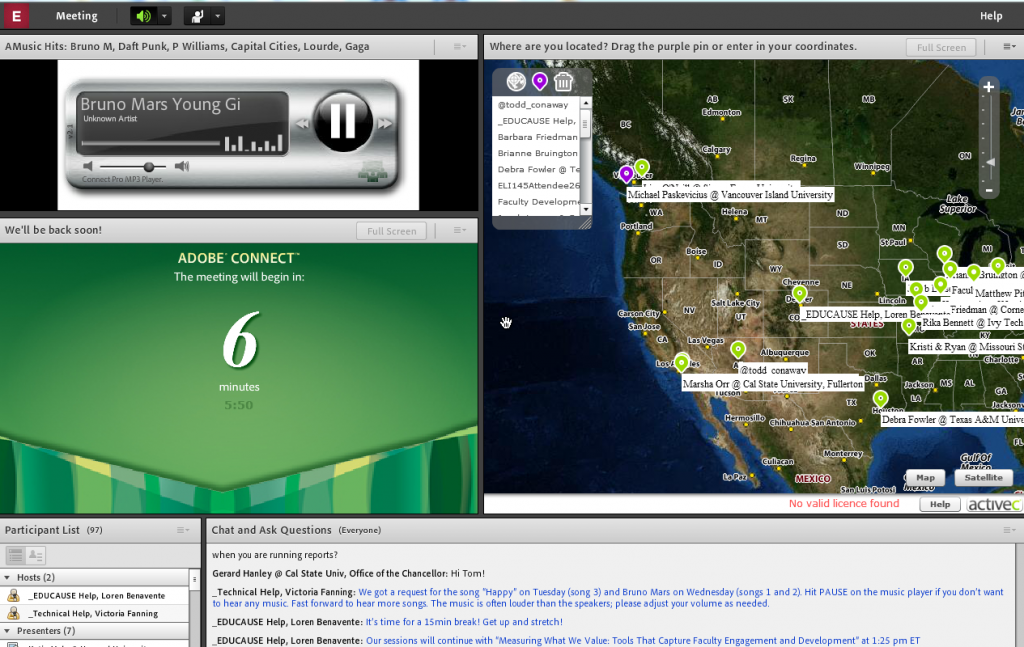
Task: Click the trash can icon on map panel
Action: (563, 82)
